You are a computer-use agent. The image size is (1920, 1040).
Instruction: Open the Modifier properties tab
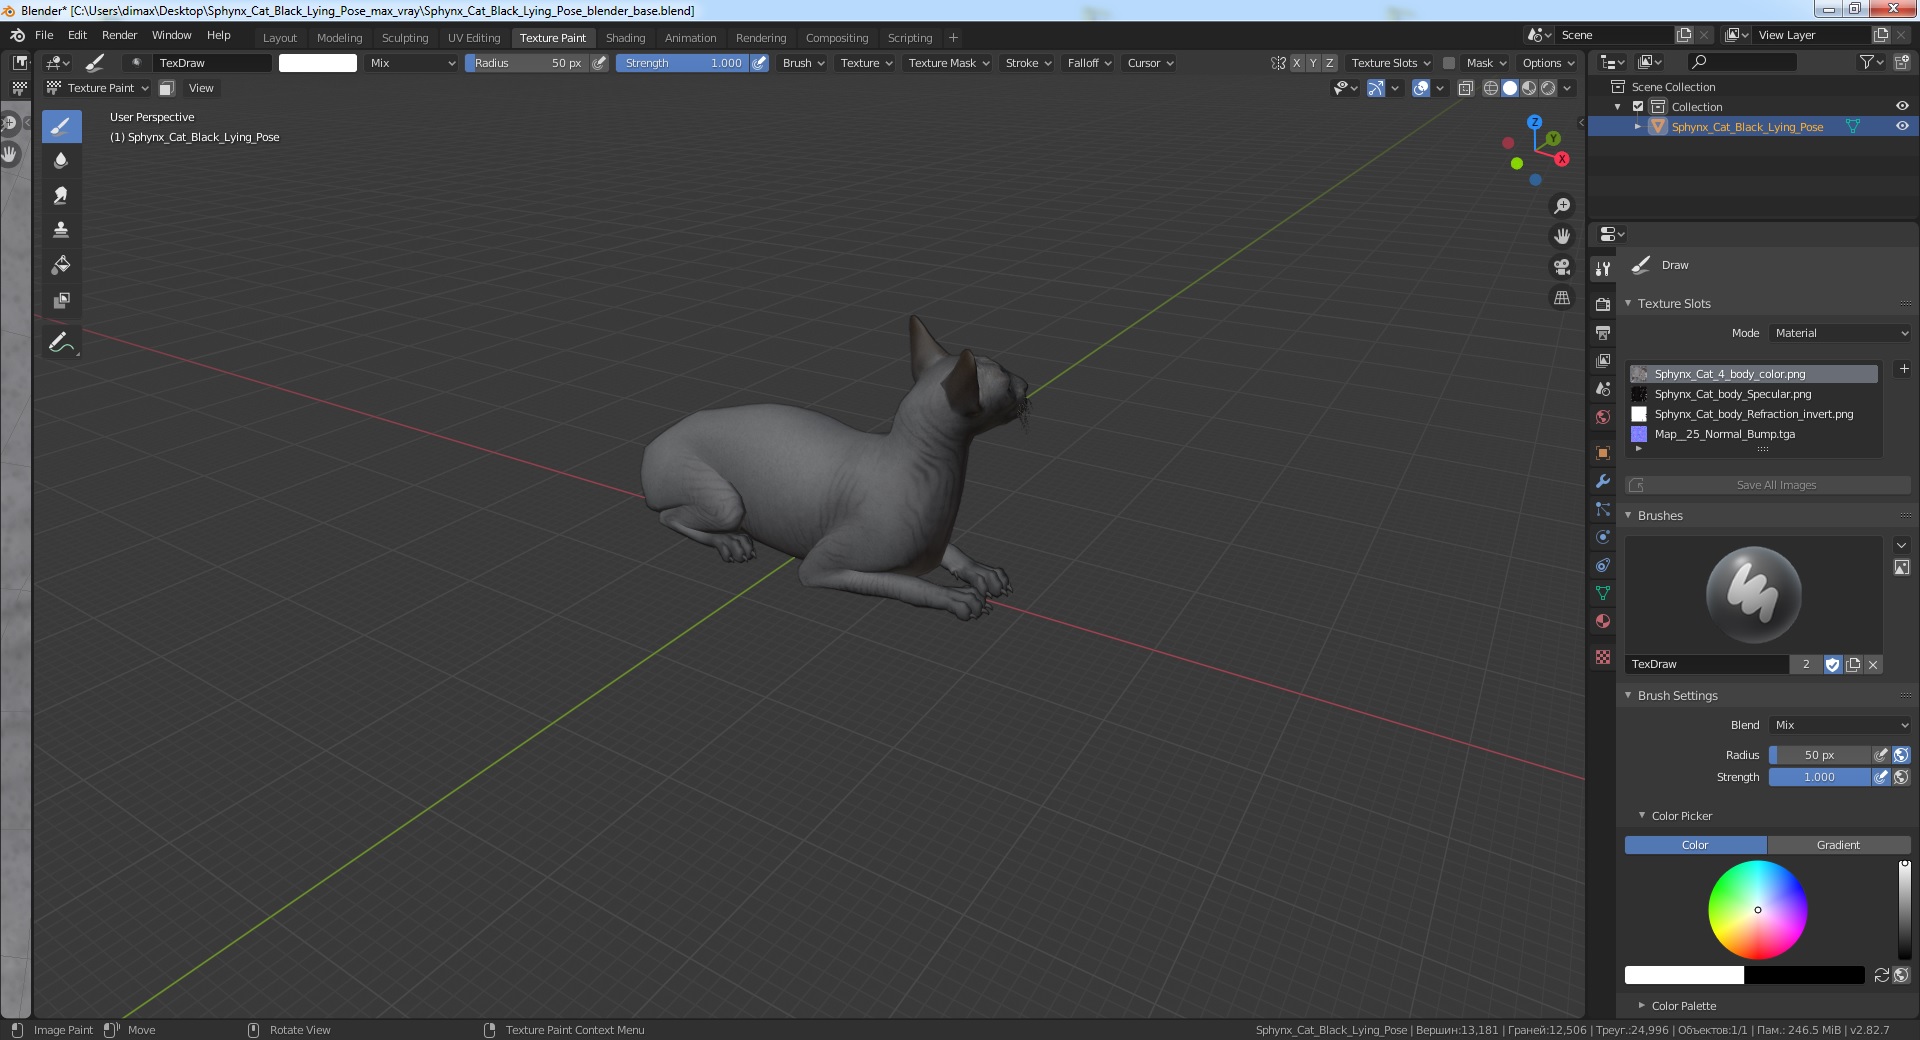tap(1603, 481)
